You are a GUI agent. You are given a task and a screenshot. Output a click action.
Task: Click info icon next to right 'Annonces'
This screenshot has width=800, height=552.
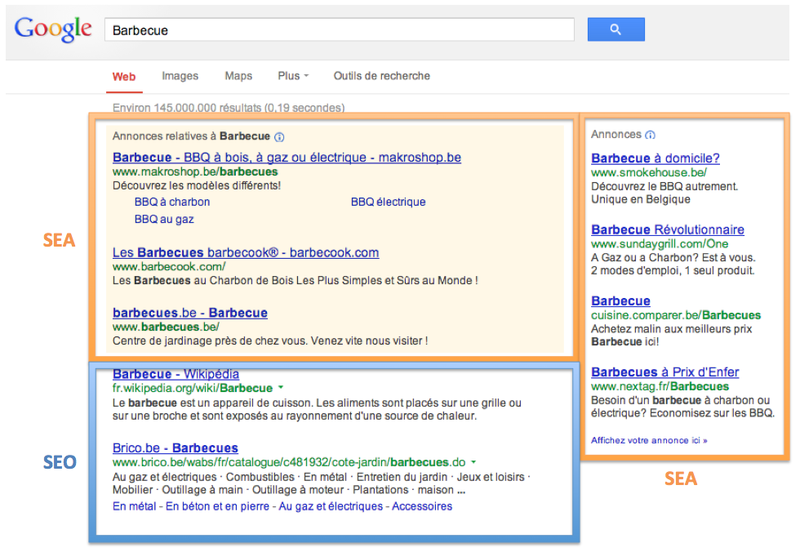650,135
